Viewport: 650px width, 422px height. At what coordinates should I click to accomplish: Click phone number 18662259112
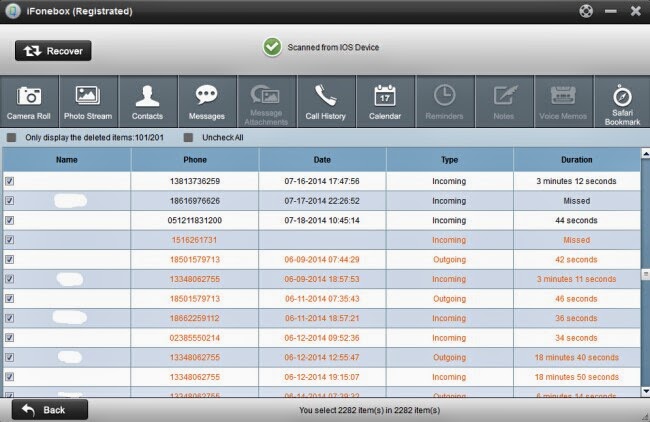coord(195,318)
